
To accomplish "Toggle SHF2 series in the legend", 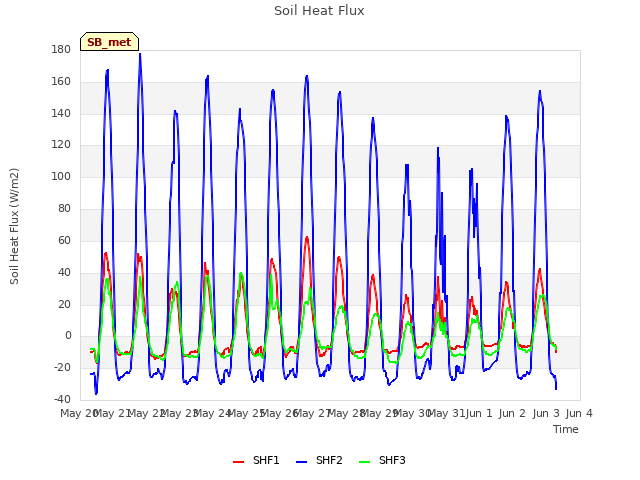I will pos(319,460).
